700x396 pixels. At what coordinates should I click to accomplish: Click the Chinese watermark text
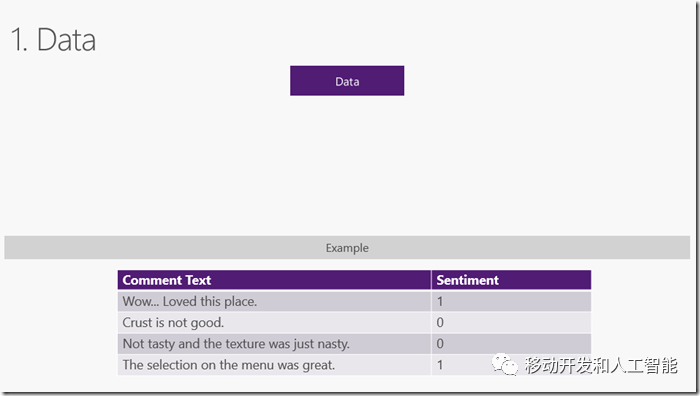601,365
